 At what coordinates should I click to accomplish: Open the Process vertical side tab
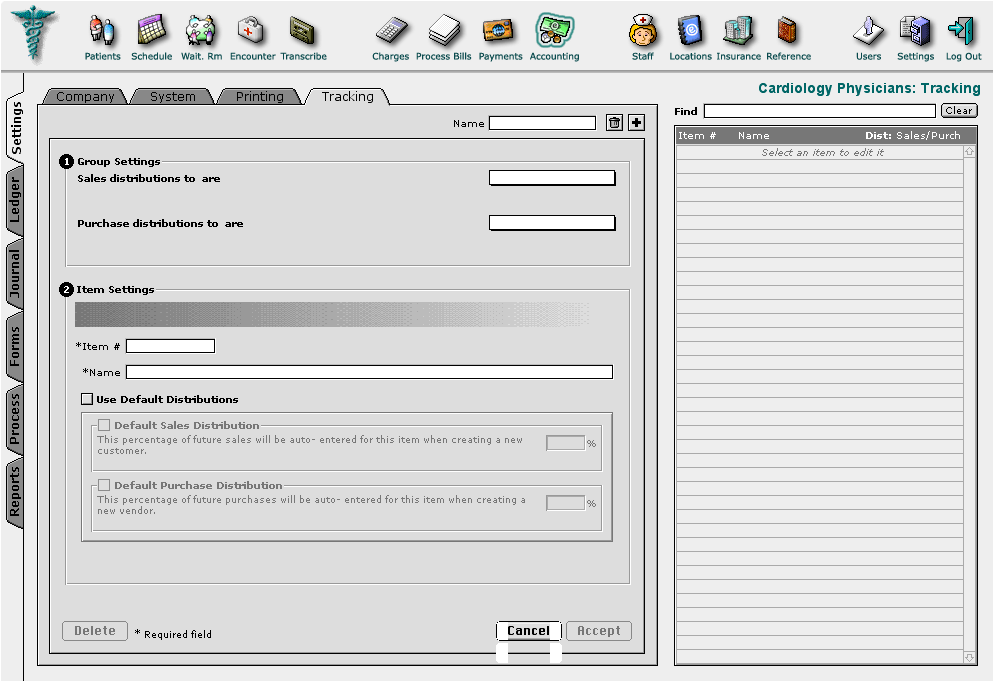pos(15,419)
